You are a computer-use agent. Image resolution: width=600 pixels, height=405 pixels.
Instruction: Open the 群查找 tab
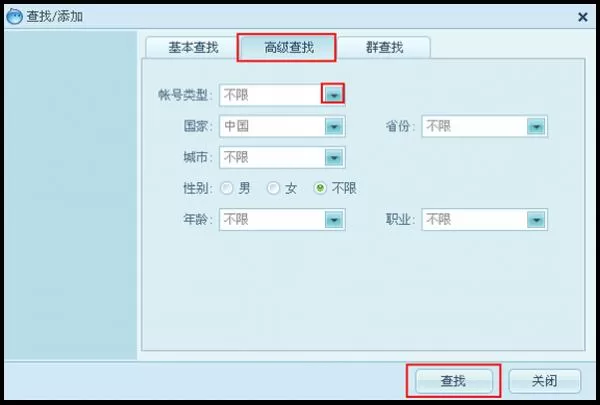point(384,47)
